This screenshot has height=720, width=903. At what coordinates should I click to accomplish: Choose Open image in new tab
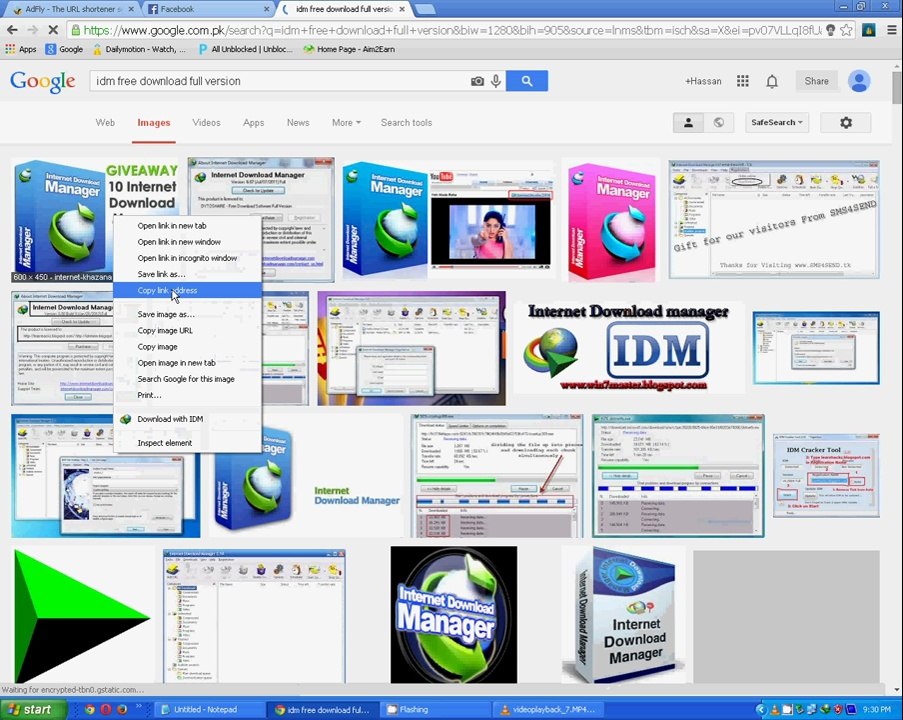(187, 363)
